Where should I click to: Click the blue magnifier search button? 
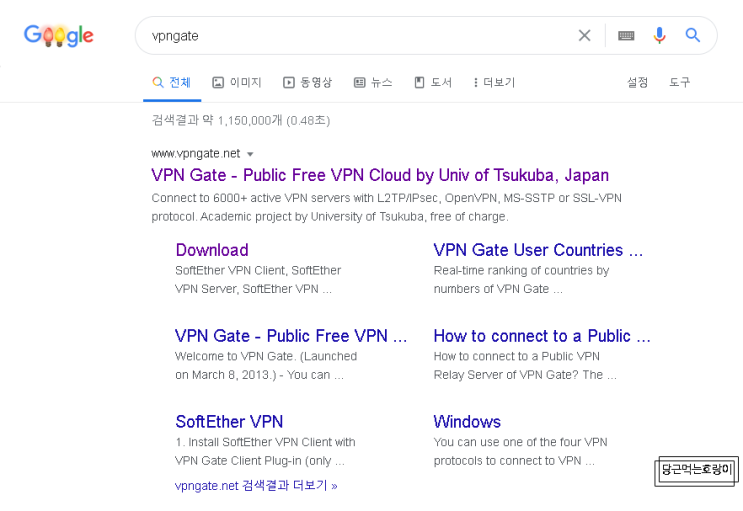[692, 35]
